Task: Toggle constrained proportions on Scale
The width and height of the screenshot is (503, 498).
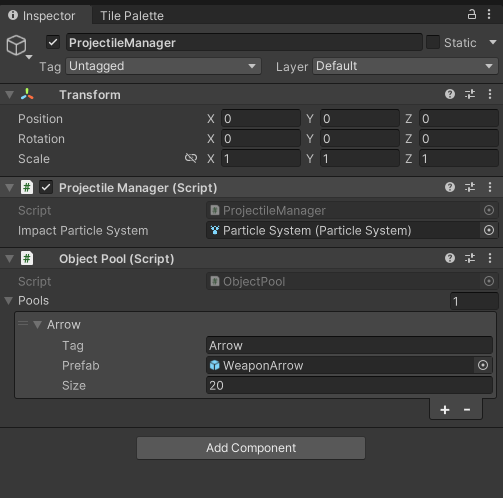Action: pos(191,158)
